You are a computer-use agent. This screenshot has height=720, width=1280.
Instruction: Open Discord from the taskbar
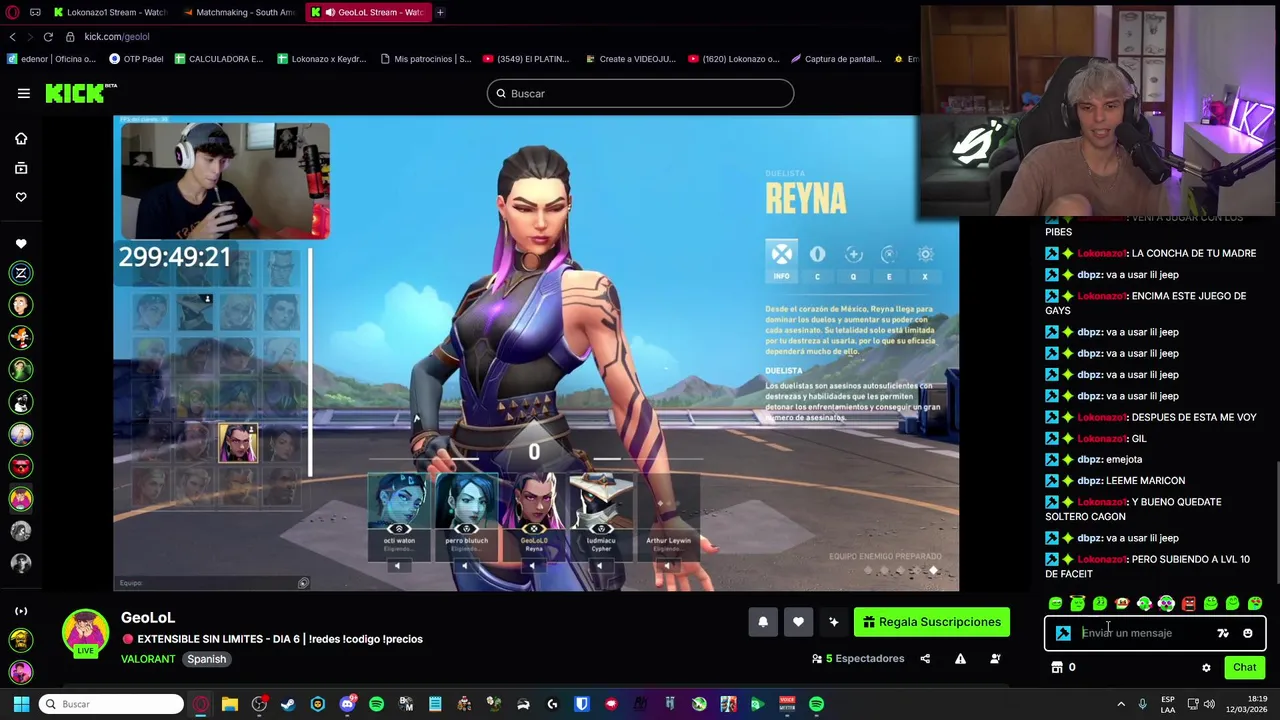point(347,704)
